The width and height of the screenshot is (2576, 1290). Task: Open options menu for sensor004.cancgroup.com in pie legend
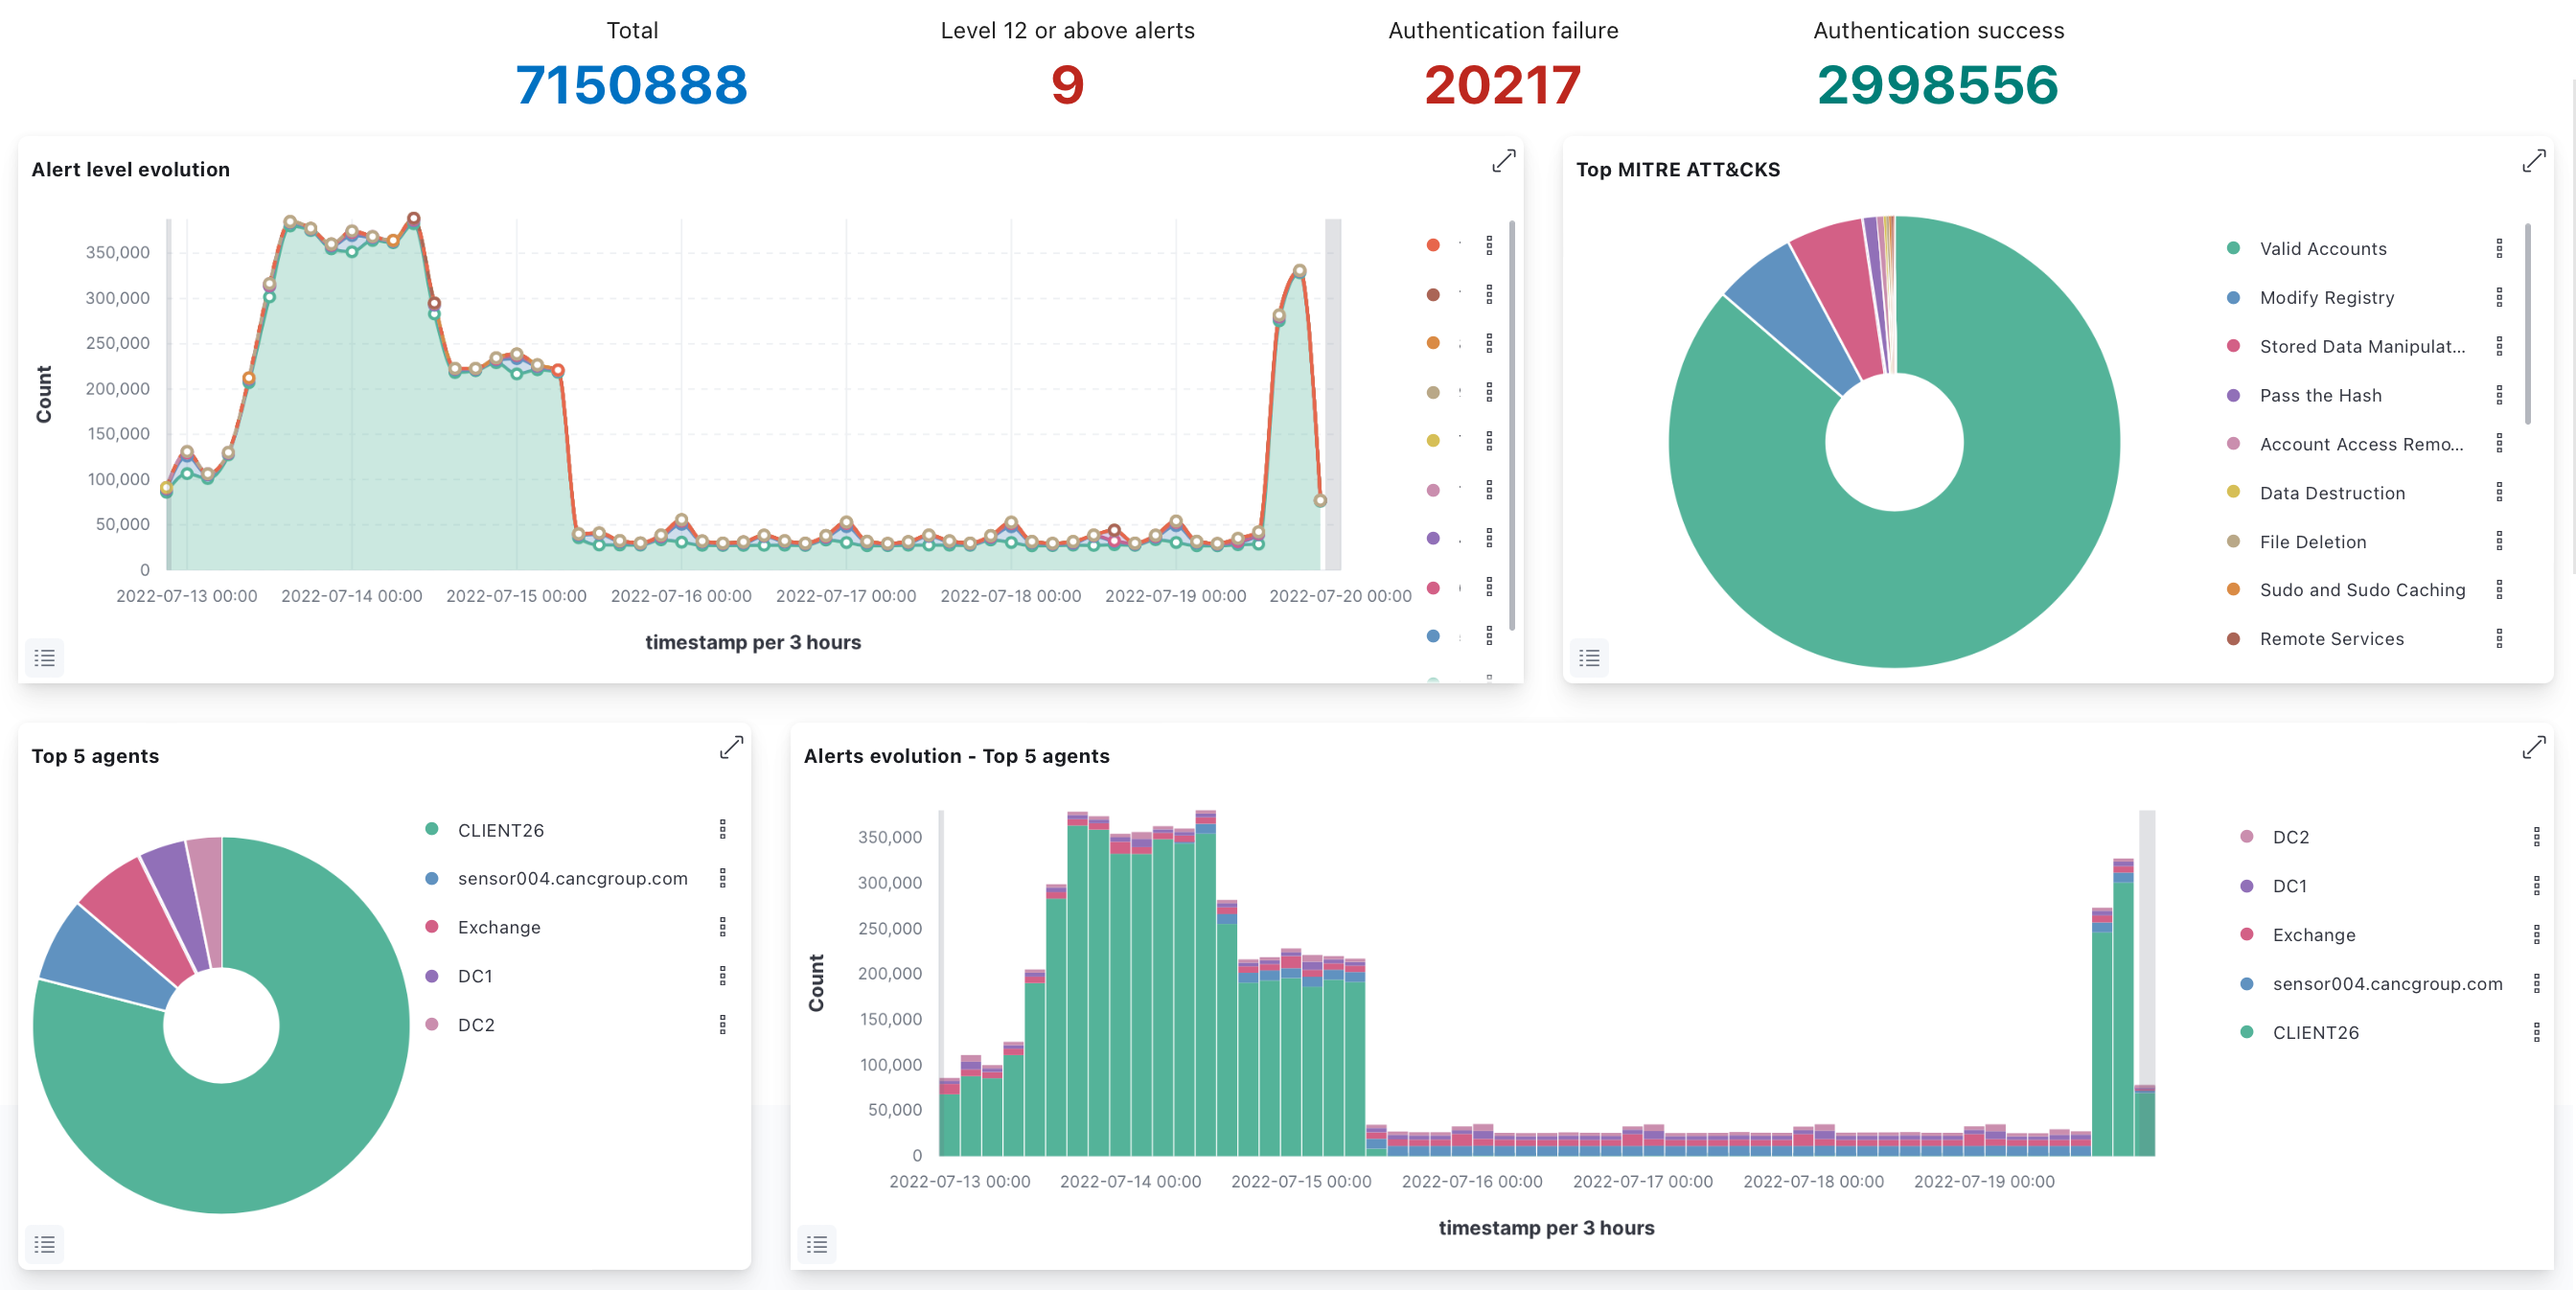722,878
